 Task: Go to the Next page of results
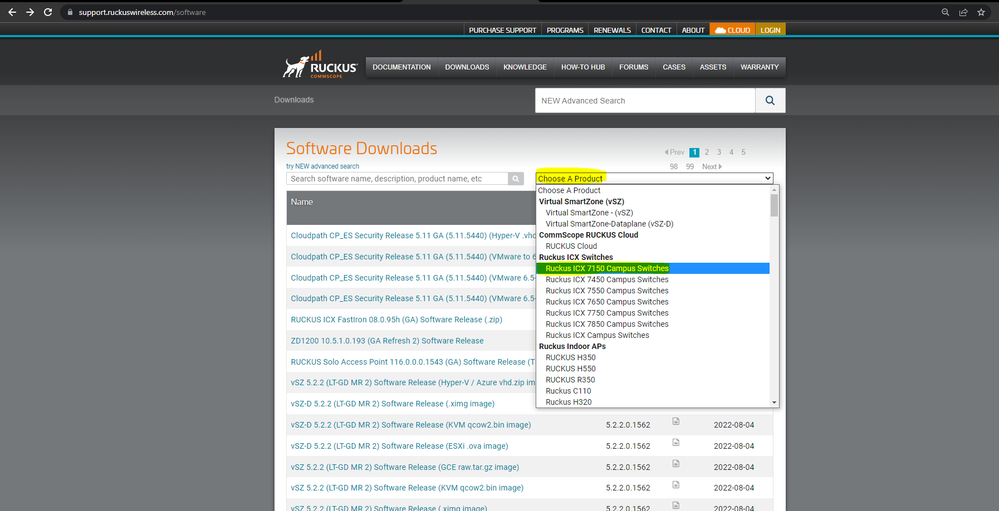pyautogui.click(x=711, y=167)
